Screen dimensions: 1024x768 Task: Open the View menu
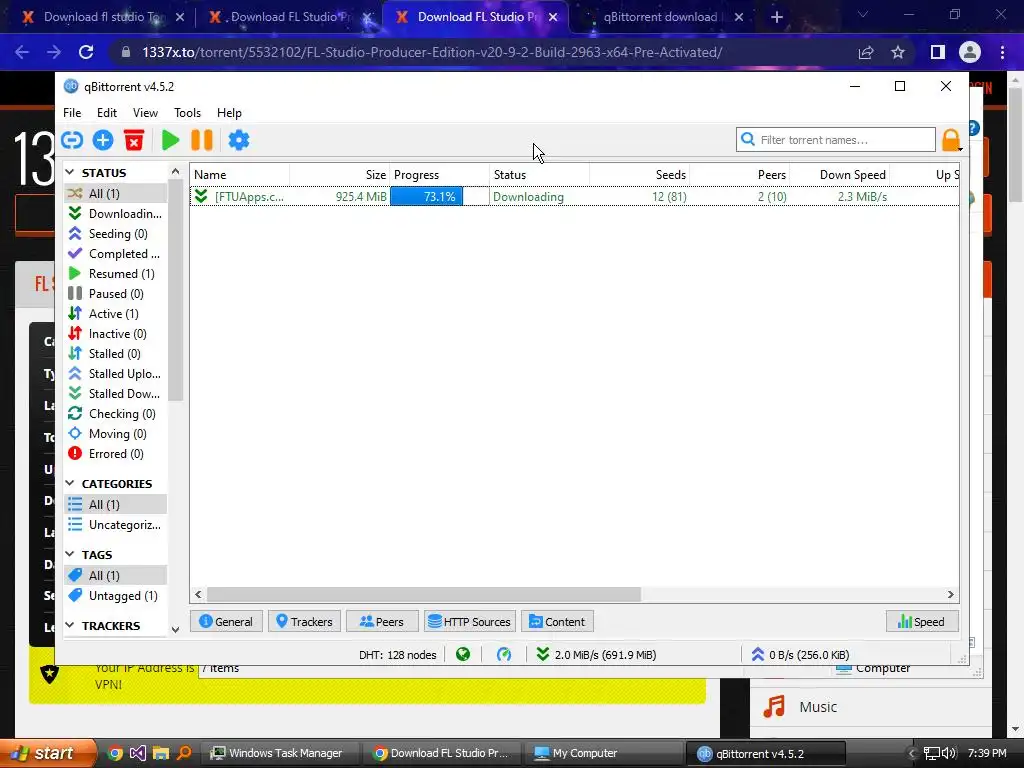click(x=145, y=112)
